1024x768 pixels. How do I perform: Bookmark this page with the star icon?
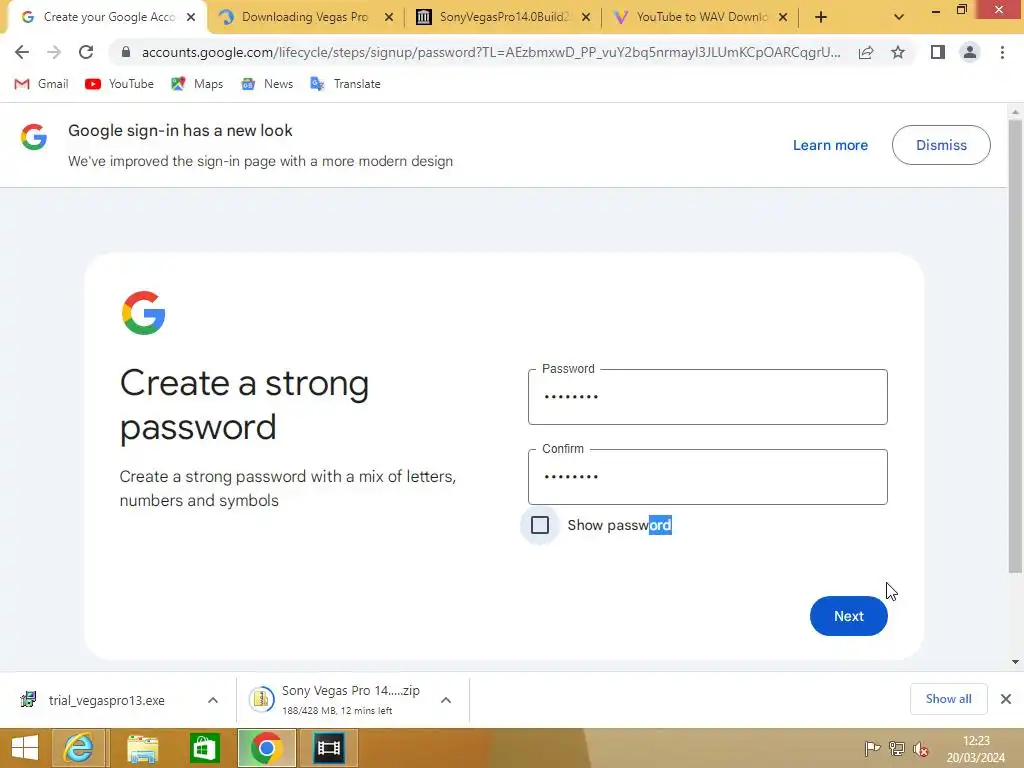point(898,52)
